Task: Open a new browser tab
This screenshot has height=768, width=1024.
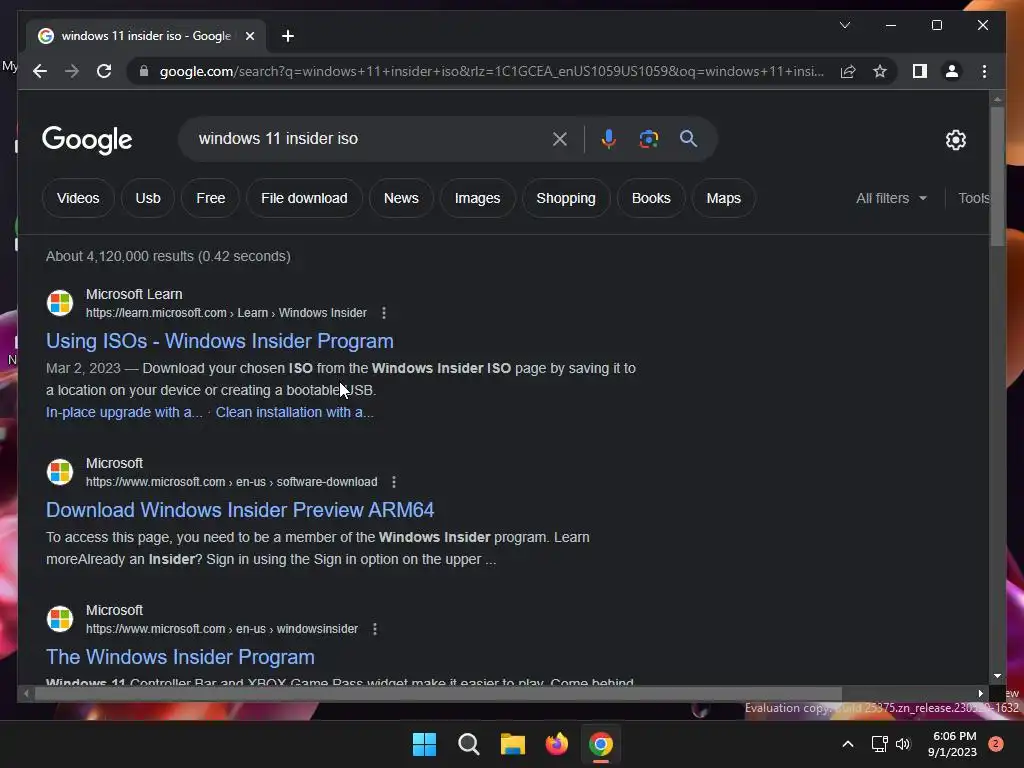Action: 287,36
